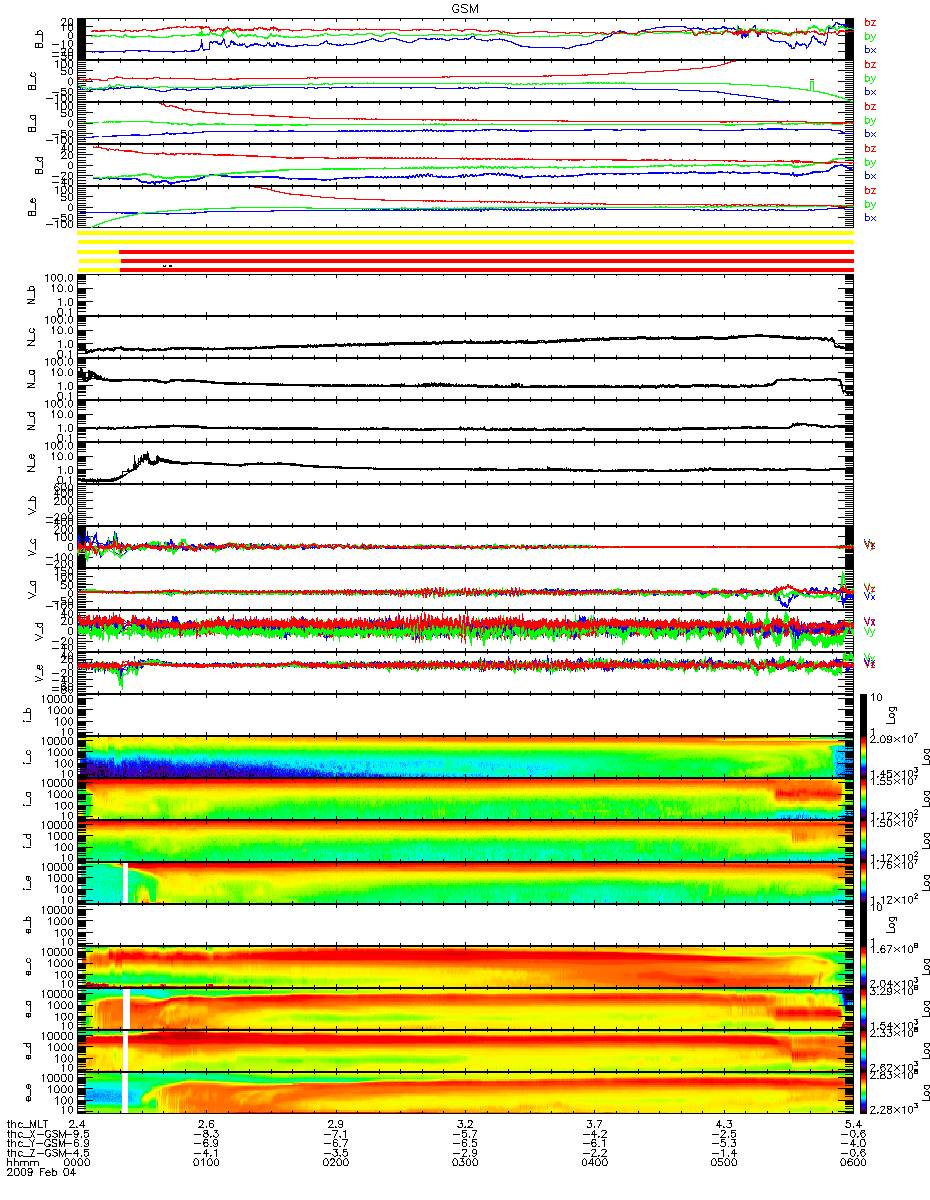Select the thc_MLT row label
Viewport: 930px width, 1200px height.
[28, 1124]
